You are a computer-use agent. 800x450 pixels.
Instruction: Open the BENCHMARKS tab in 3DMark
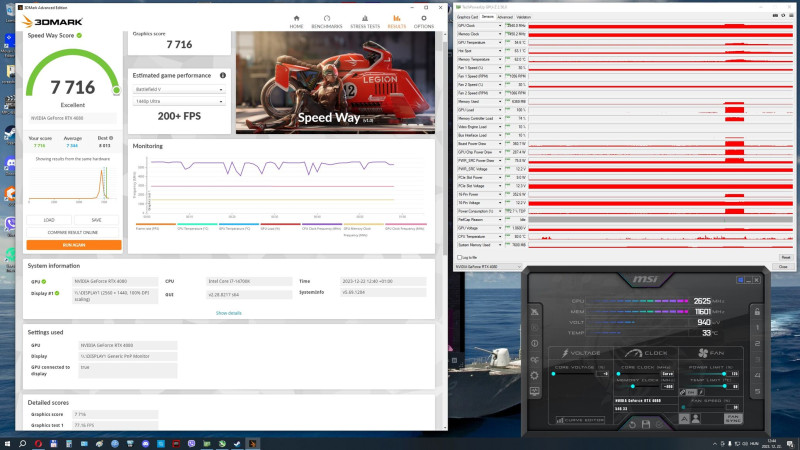327,21
